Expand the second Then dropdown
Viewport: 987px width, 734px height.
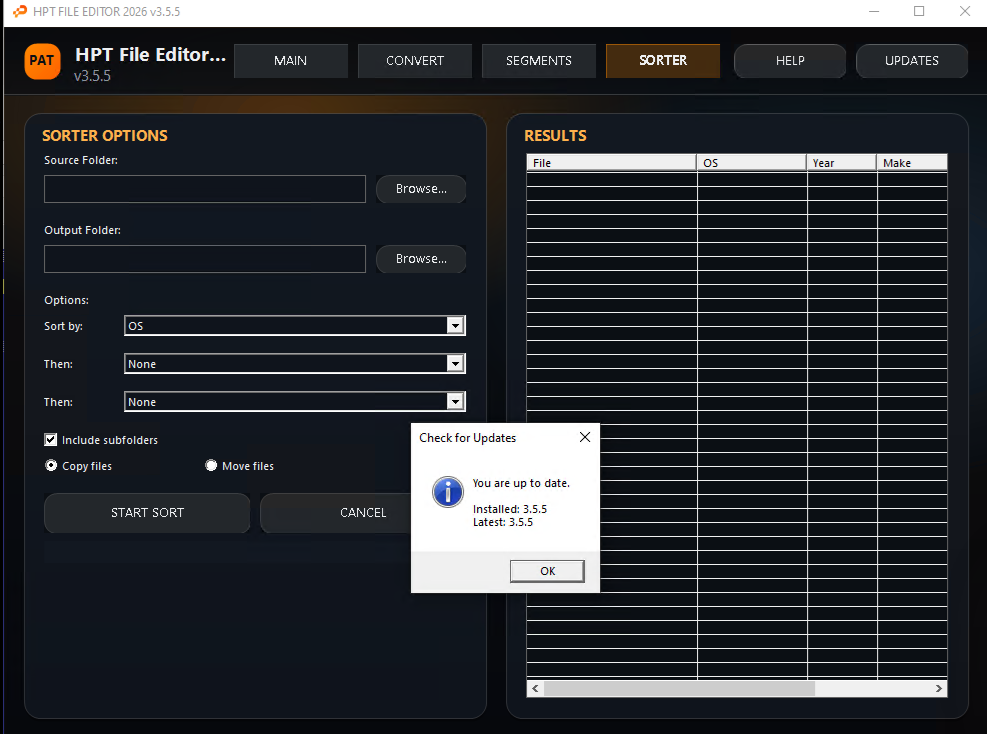455,402
